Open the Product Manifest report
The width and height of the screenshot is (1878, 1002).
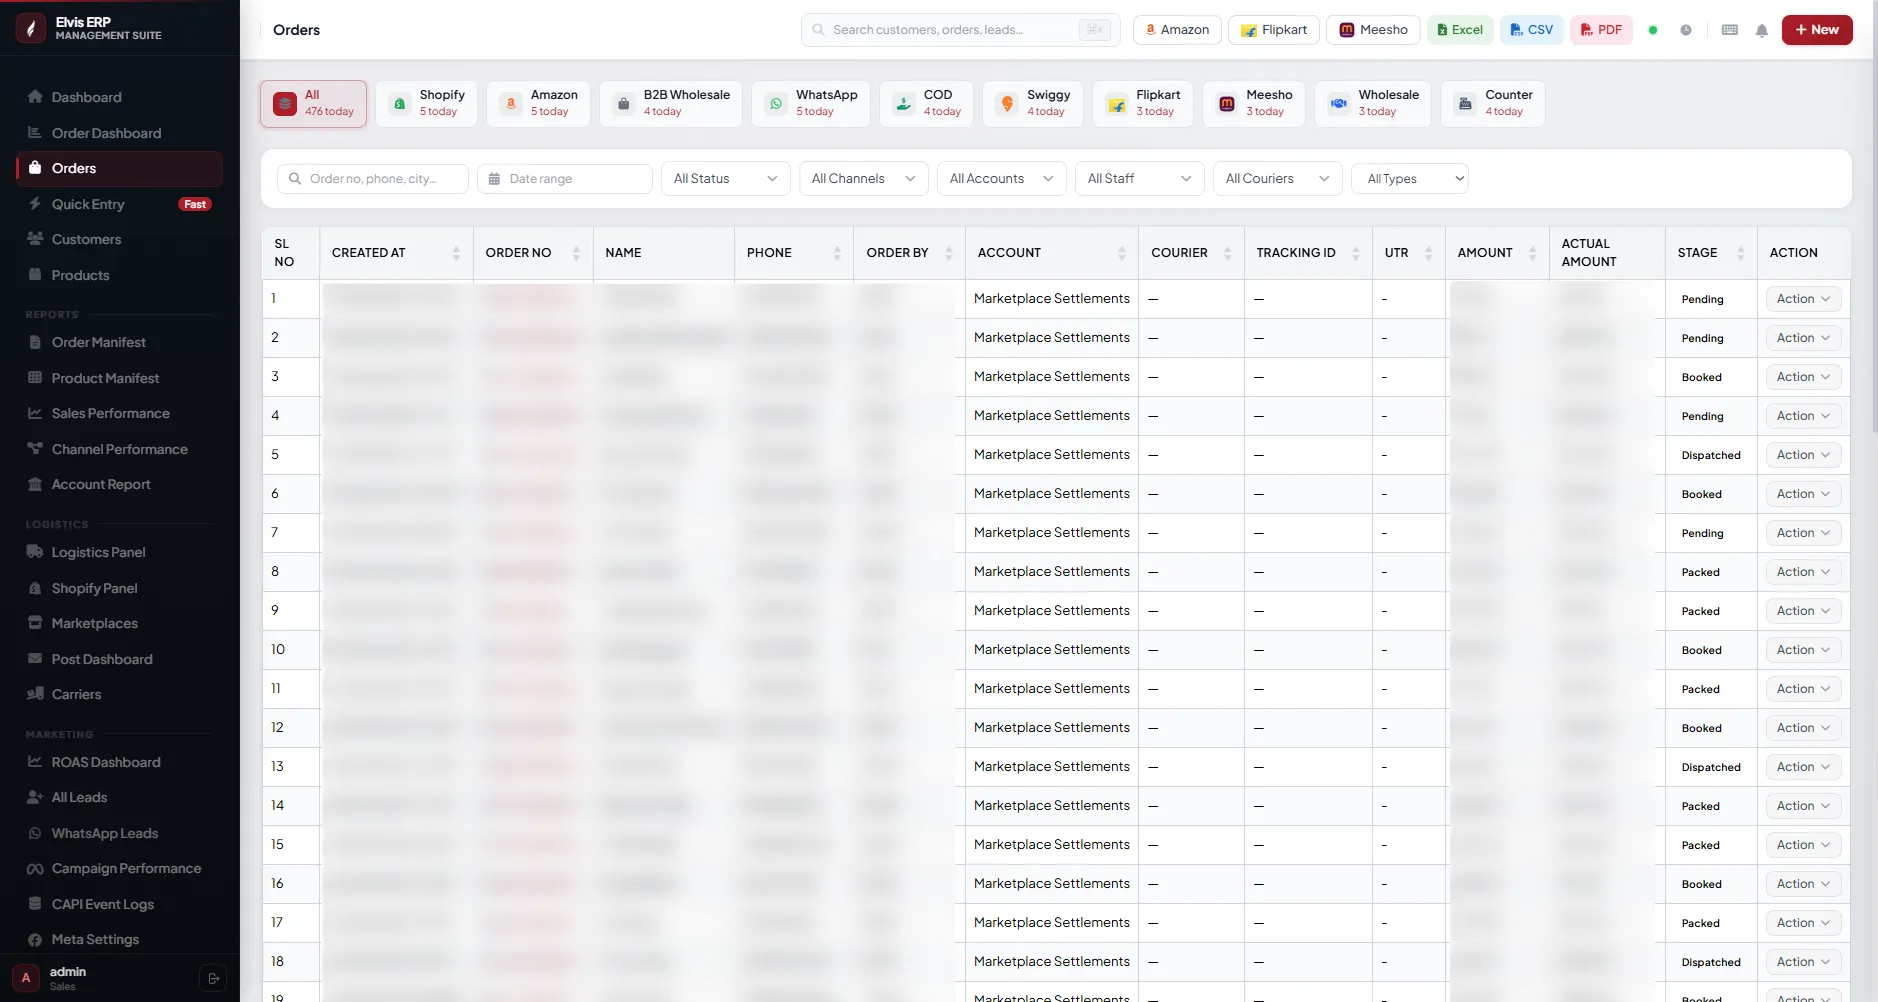[x=119, y=378]
